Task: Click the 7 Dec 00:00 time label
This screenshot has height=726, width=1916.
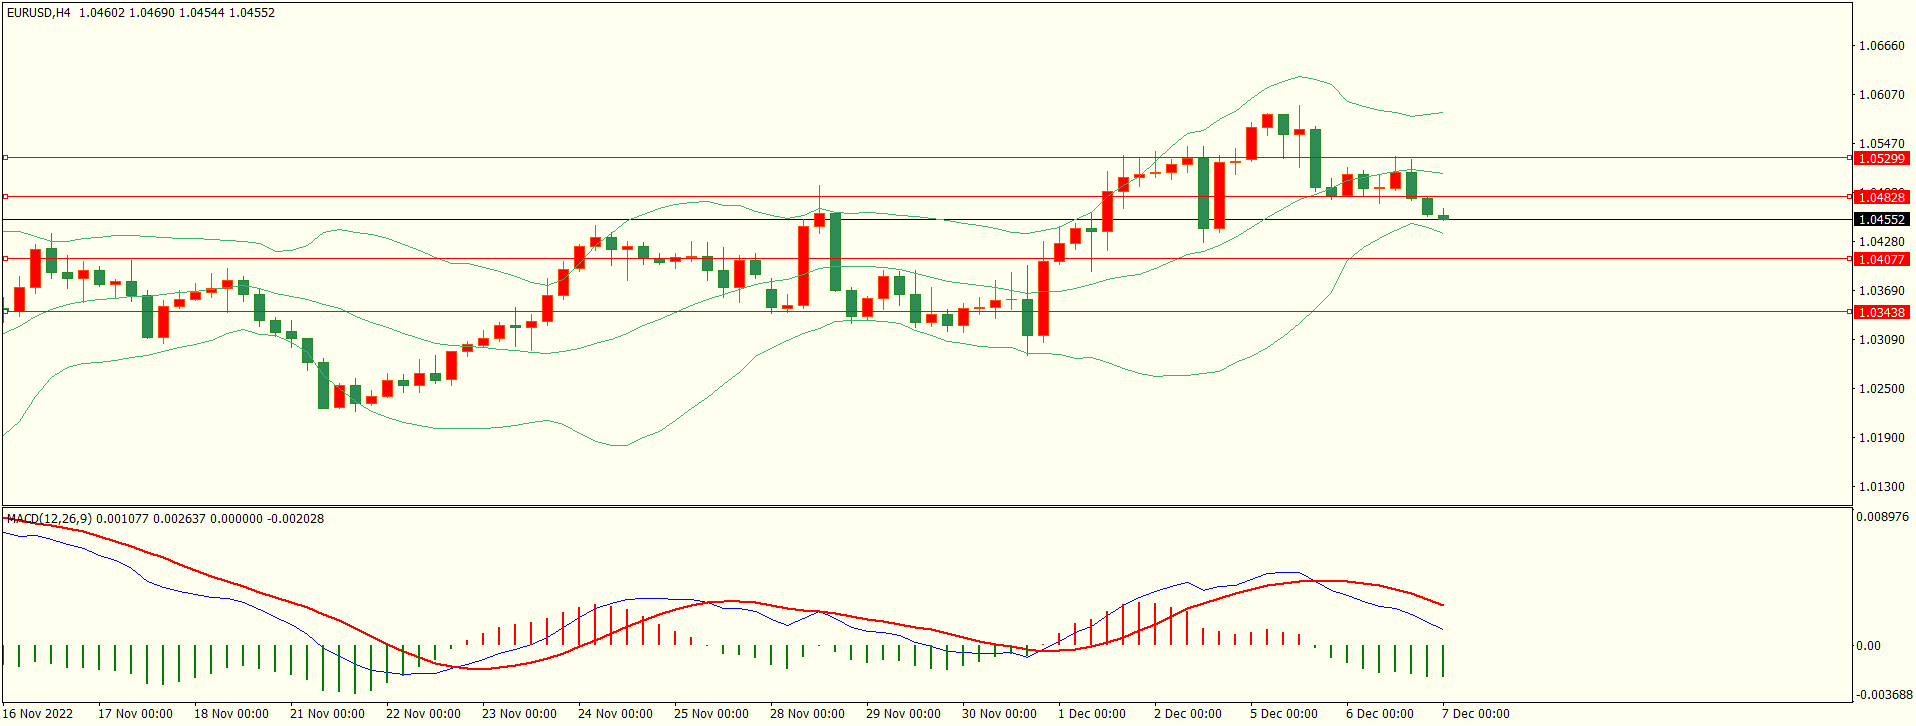Action: pyautogui.click(x=1476, y=713)
